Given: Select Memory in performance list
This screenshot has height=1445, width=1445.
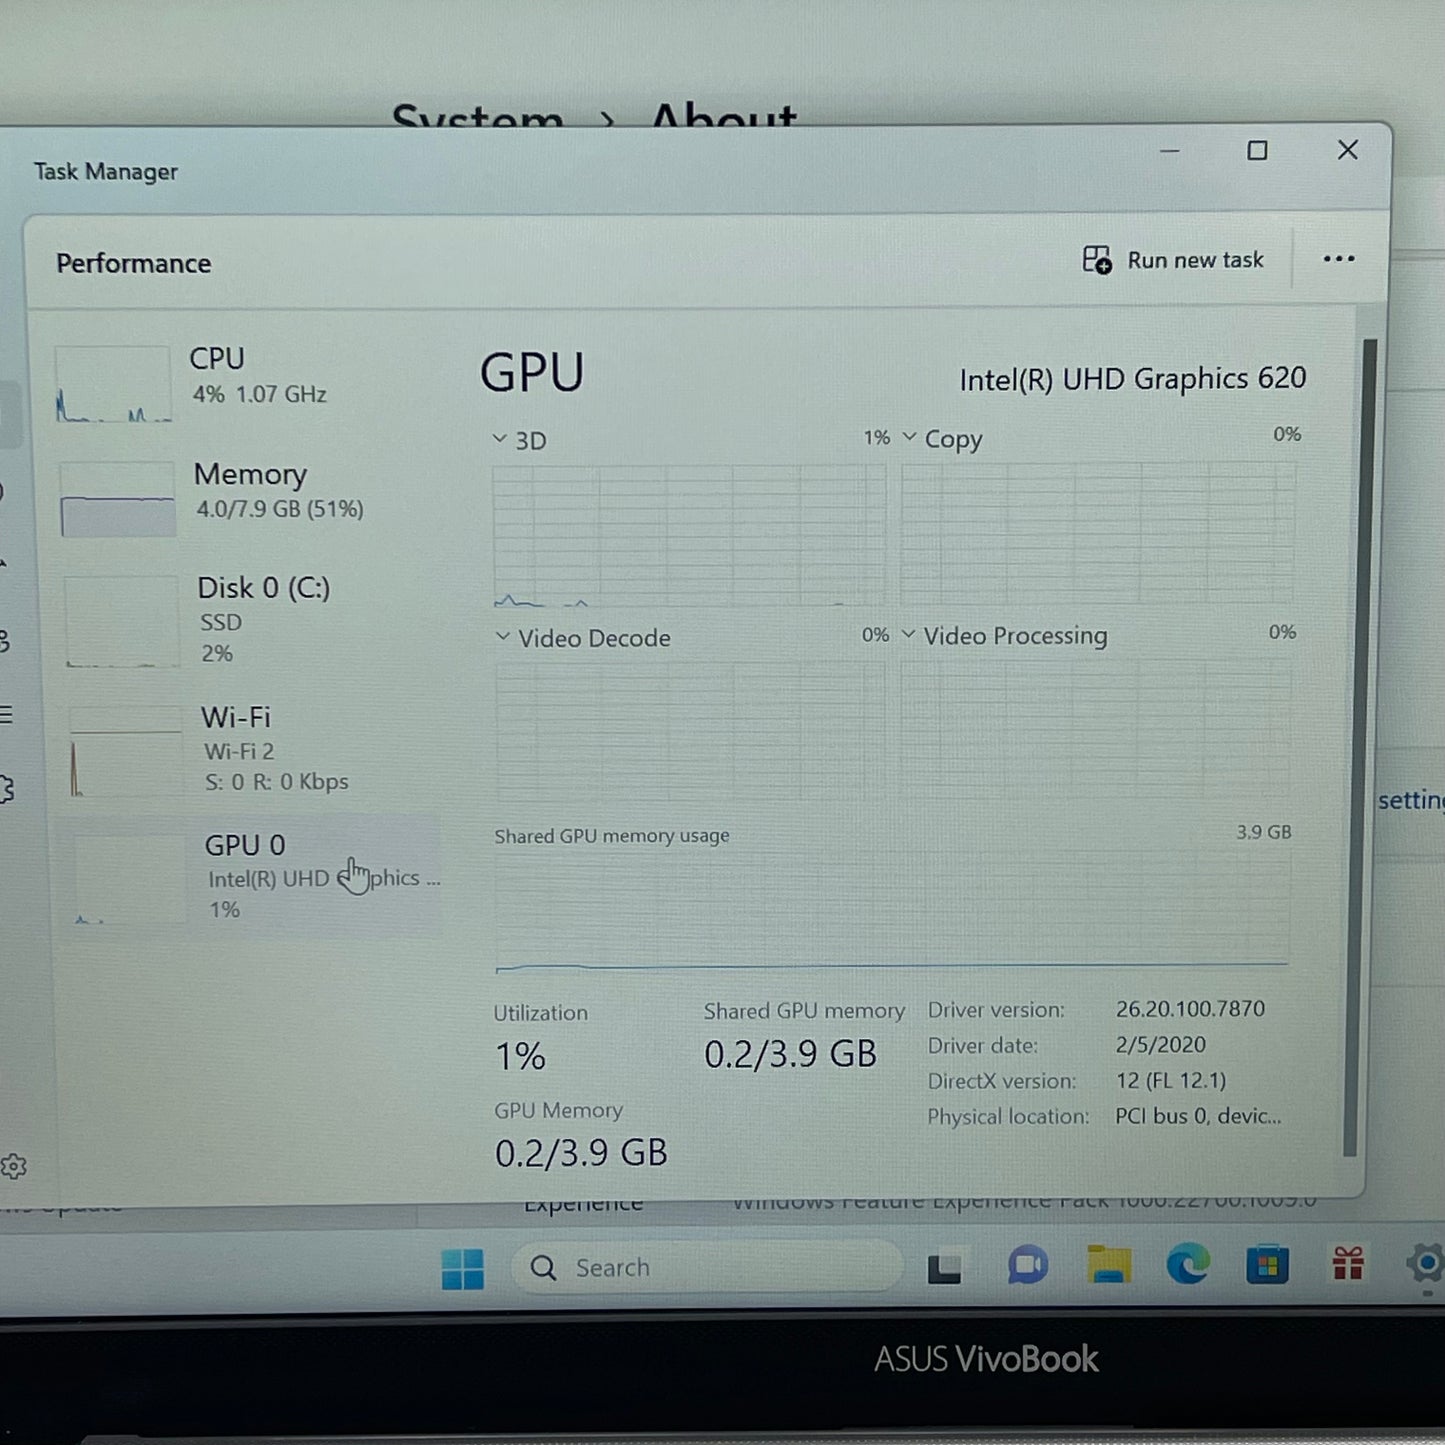Looking at the screenshot, I should (x=245, y=497).
